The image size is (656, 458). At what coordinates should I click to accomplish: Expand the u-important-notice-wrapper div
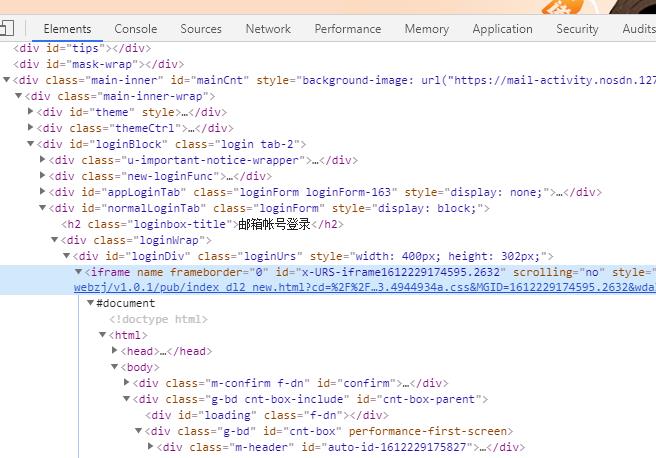(x=43, y=160)
